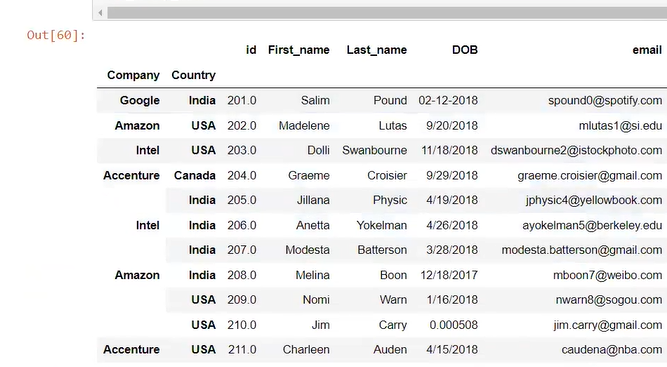Select the Google company index cell
Viewport: 667px width, 367px height.
(x=140, y=100)
